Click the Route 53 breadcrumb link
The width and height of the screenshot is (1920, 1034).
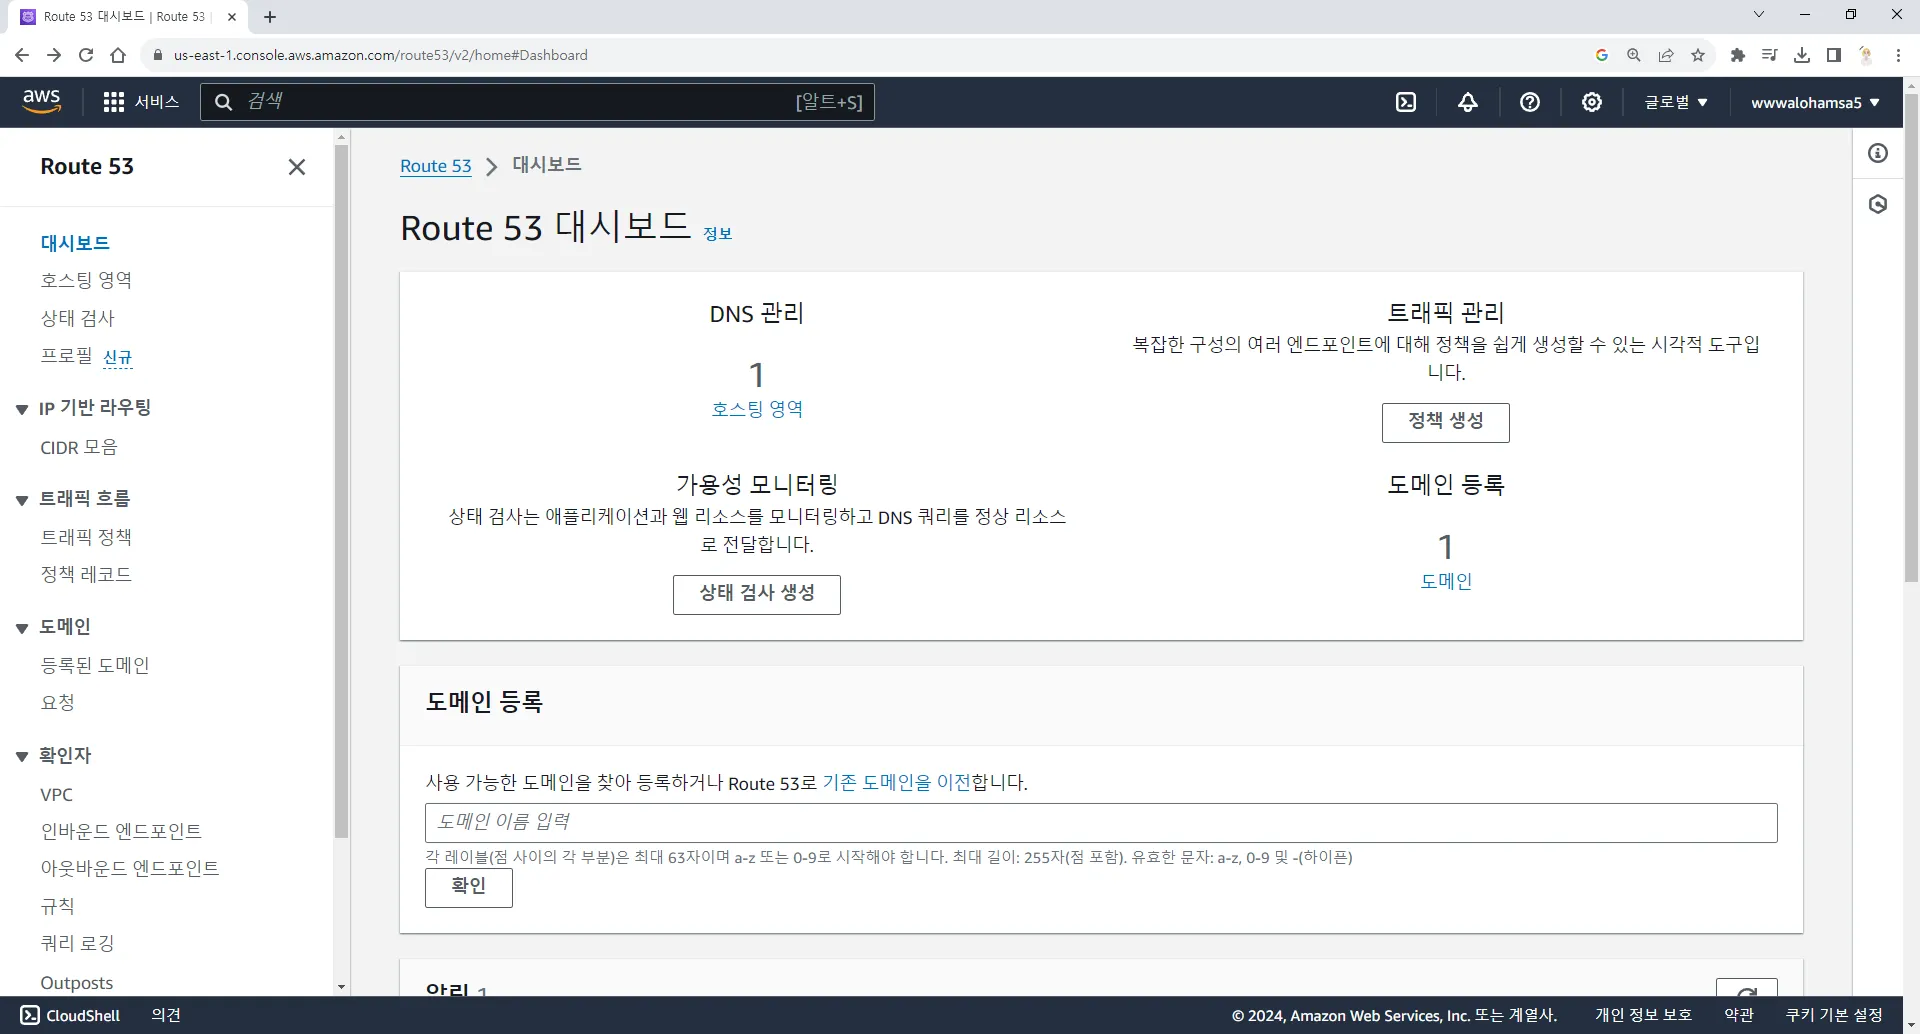click(435, 166)
